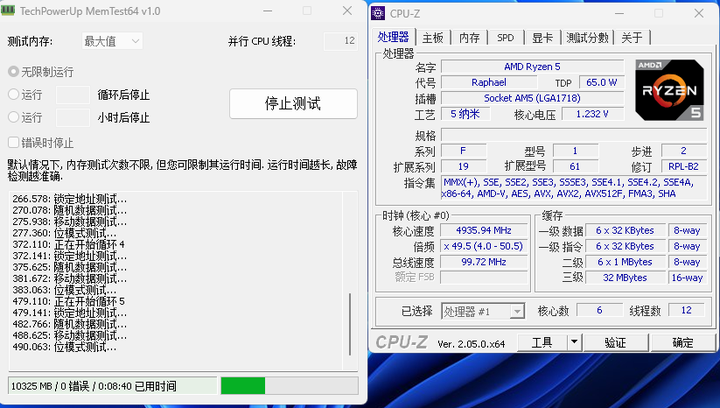Open the 测试内存 最大值 dropdown
The width and height of the screenshot is (720, 408).
[x=112, y=41]
